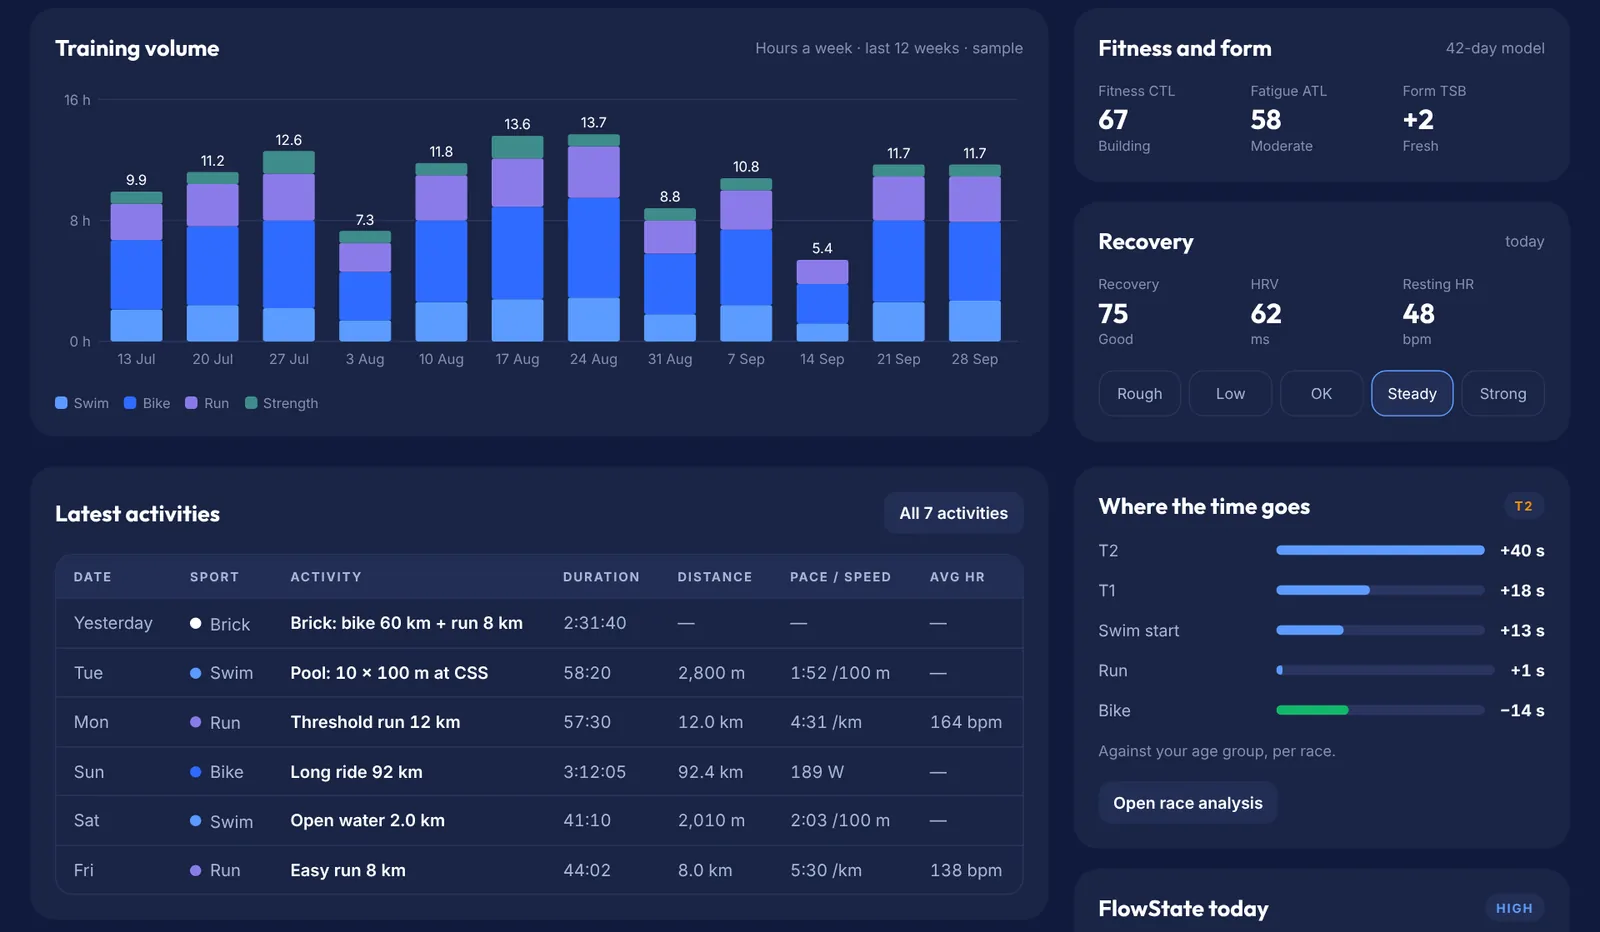This screenshot has height=932, width=1600.
Task: Click the '13.7' bar value label
Action: [594, 122]
